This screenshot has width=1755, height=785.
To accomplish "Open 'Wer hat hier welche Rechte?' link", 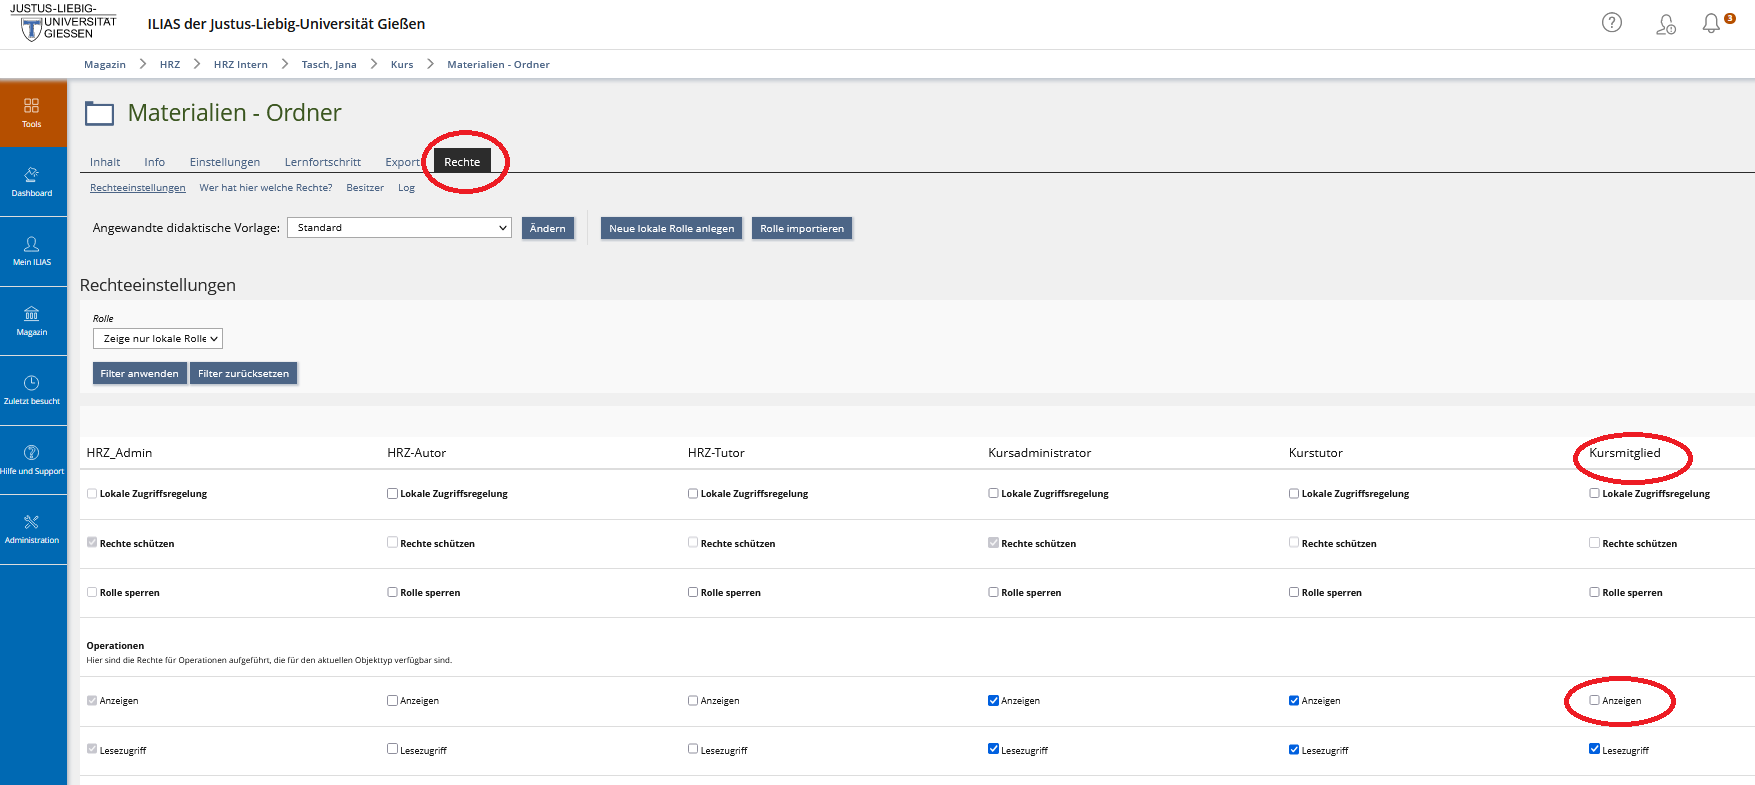I will (266, 188).
